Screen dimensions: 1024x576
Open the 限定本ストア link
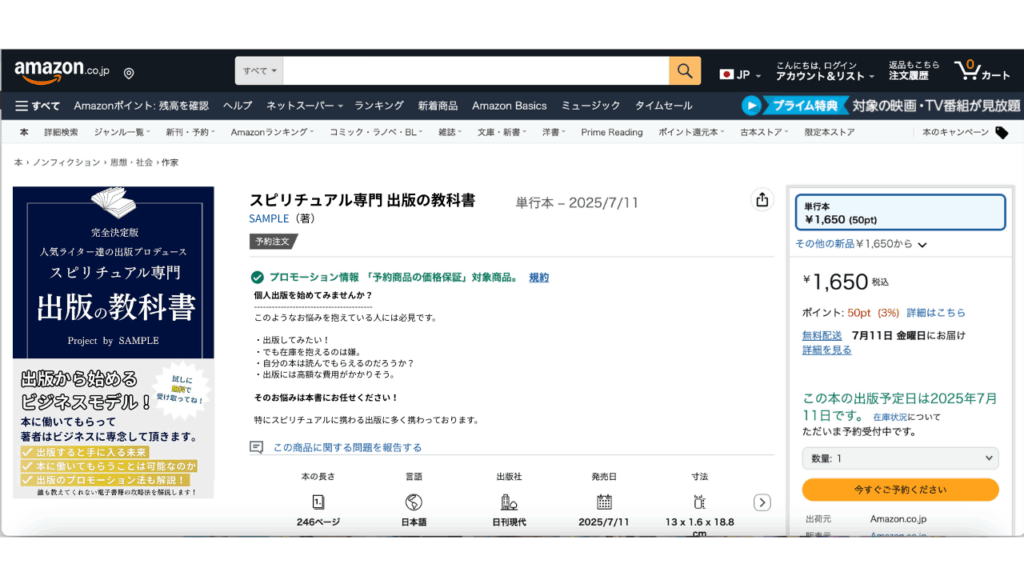pos(829,133)
